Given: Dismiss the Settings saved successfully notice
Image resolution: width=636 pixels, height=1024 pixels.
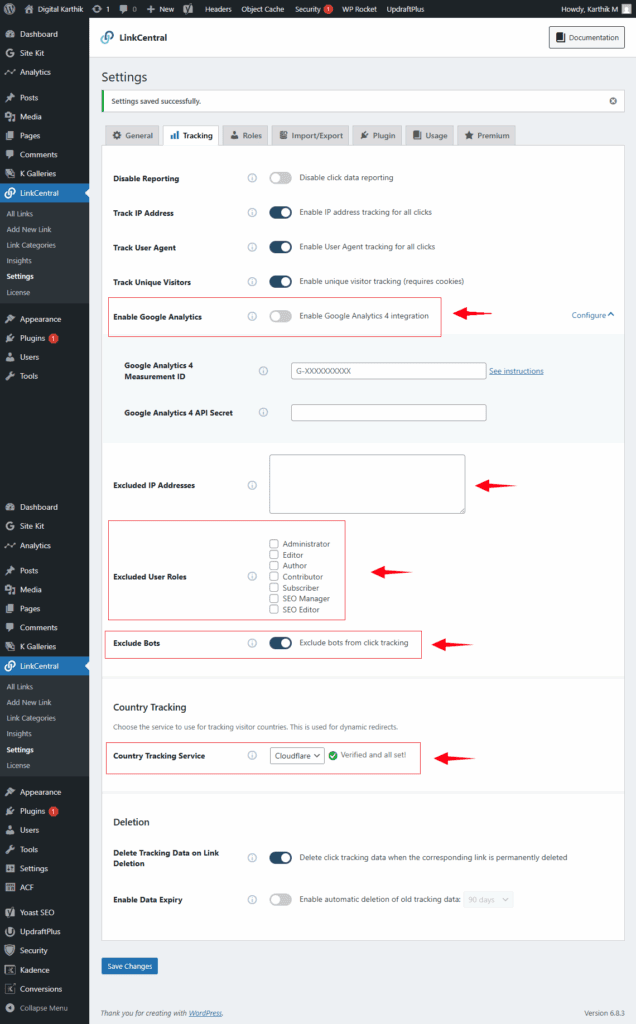Looking at the screenshot, I should [x=613, y=101].
